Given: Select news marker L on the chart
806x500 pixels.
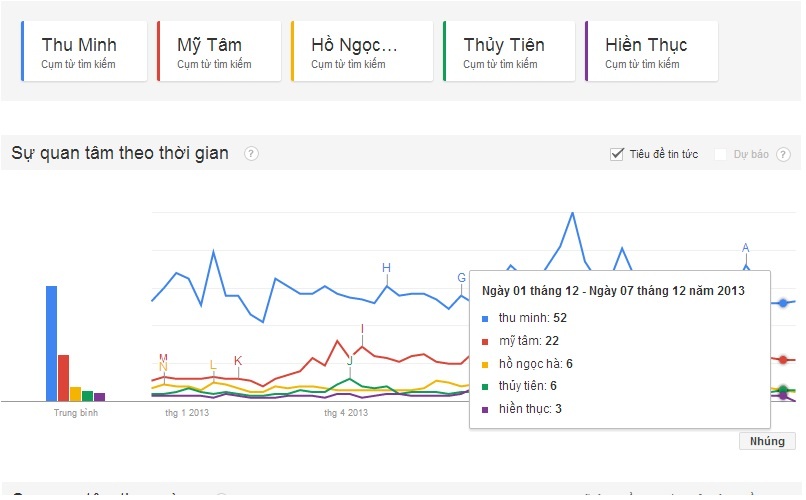Looking at the screenshot, I should [213, 365].
